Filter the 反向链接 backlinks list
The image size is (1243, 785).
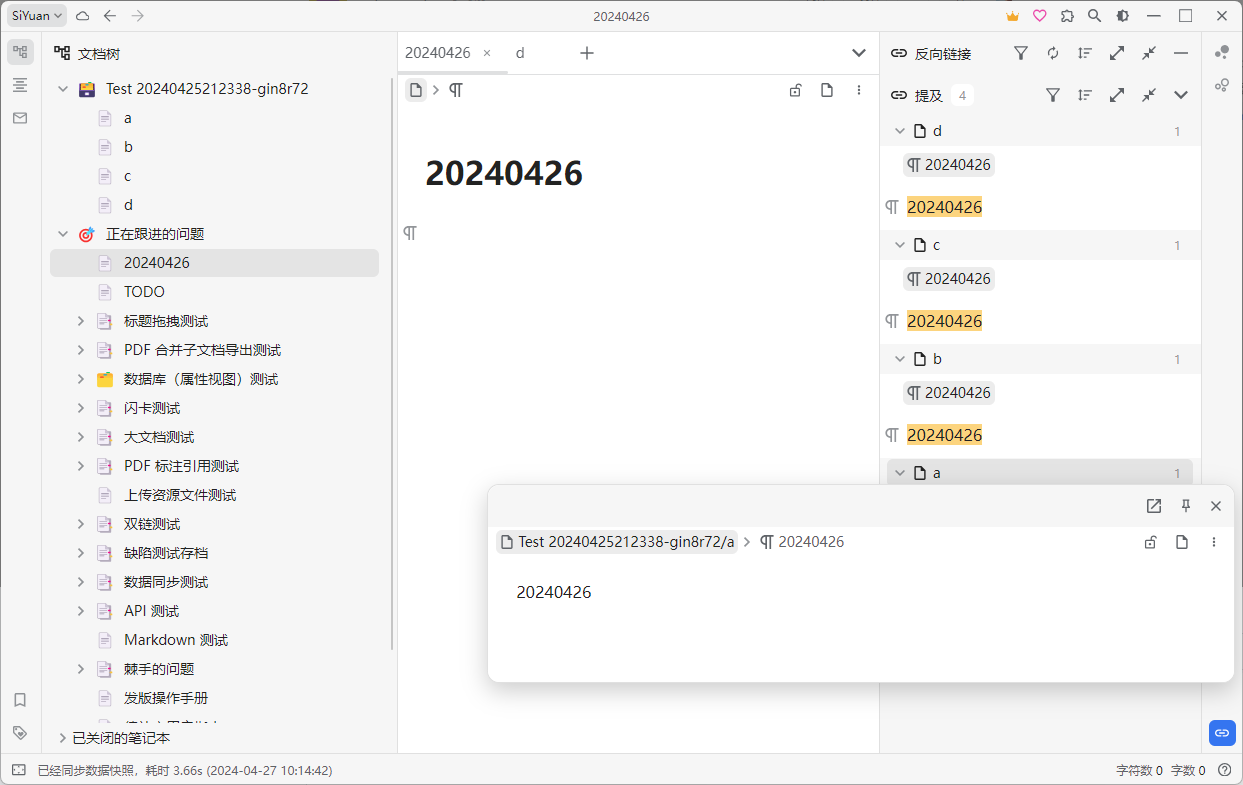[1021, 53]
